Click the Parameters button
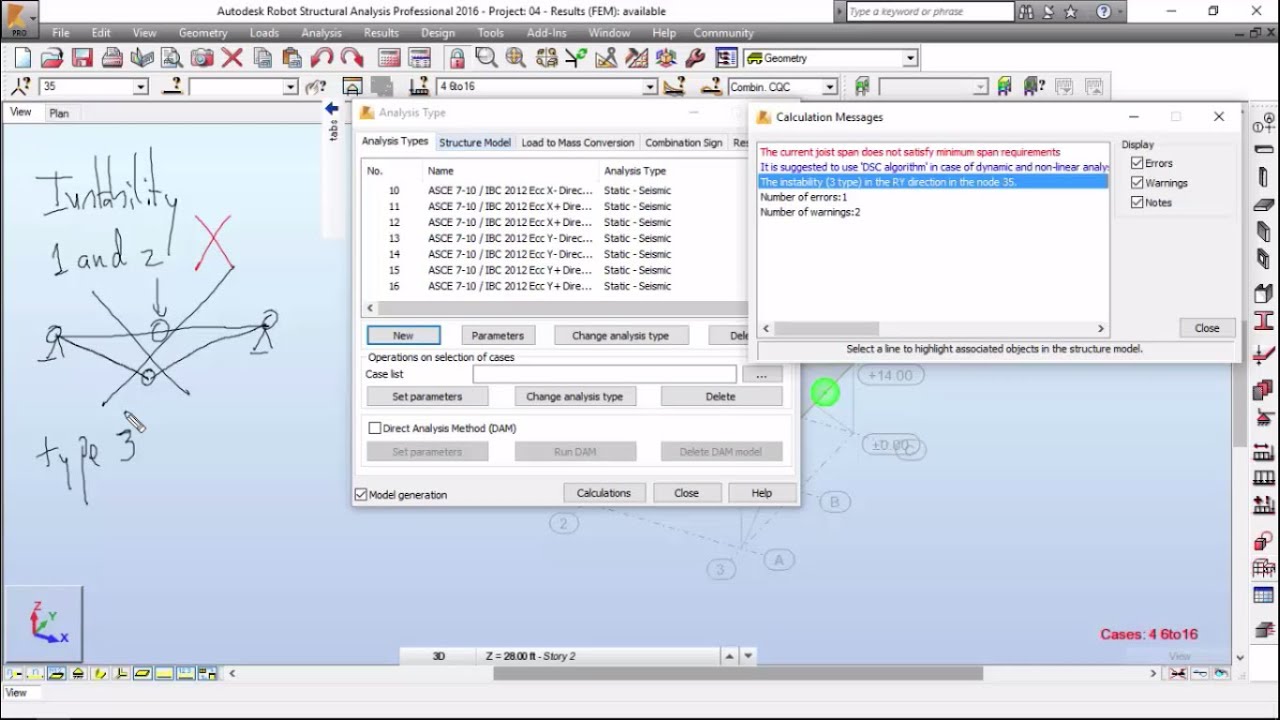The image size is (1280, 720). click(x=497, y=336)
